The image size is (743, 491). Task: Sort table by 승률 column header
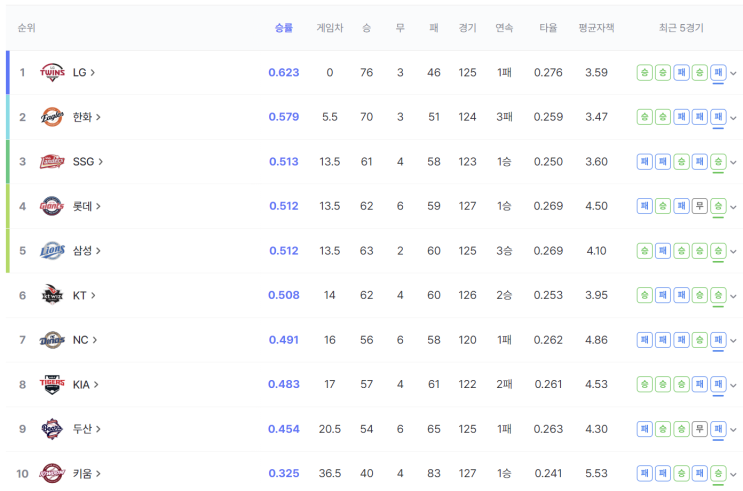[283, 28]
